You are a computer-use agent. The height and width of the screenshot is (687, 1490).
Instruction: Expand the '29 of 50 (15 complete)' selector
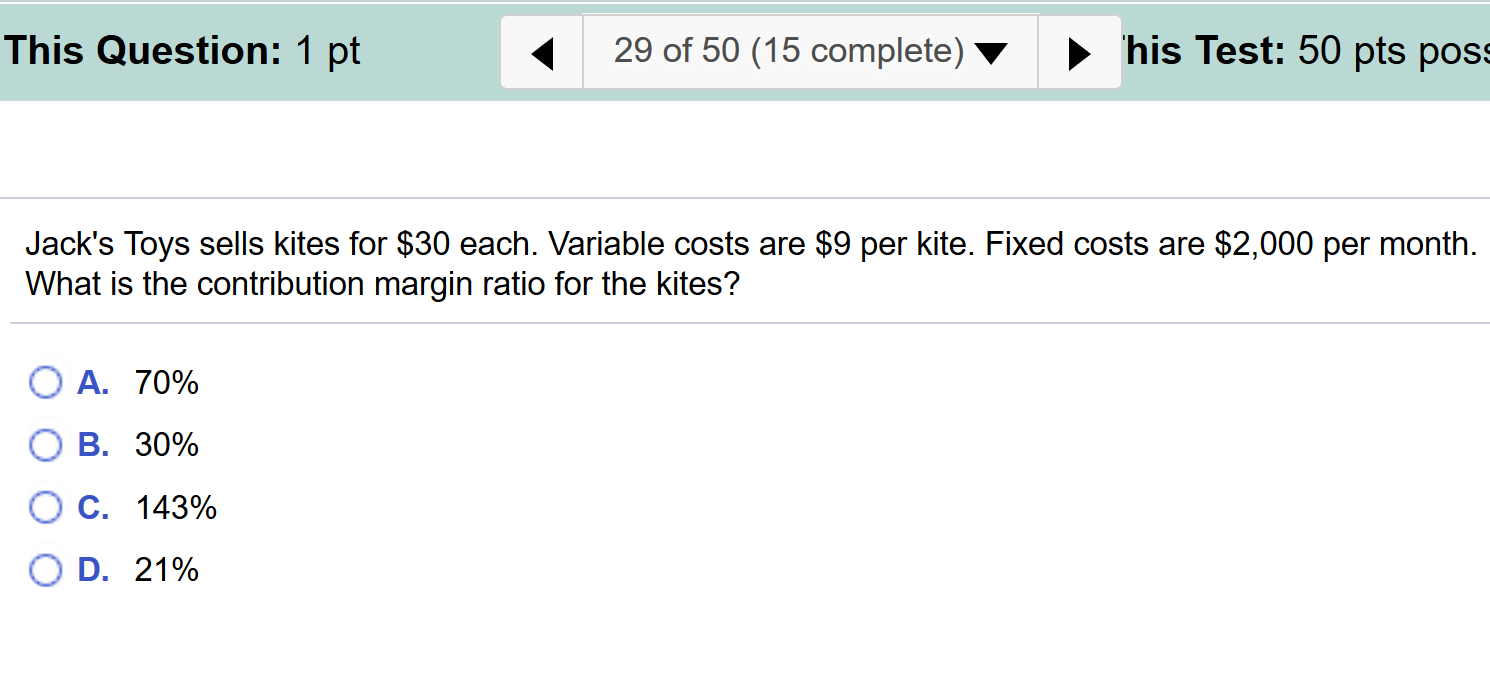[x=810, y=51]
